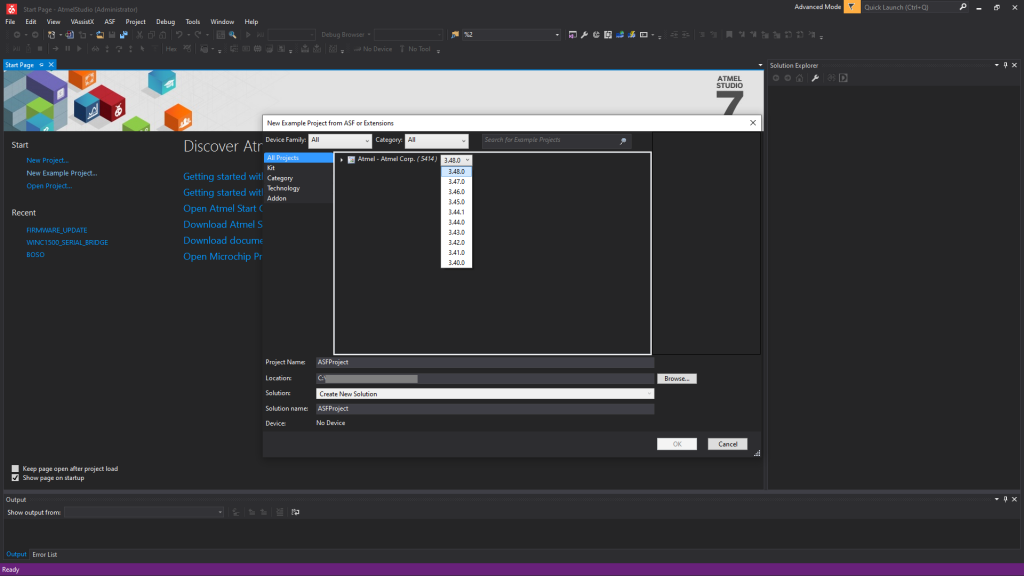Click the Atmel Studio logo in title bar
The width and height of the screenshot is (1024, 576).
[11, 9]
